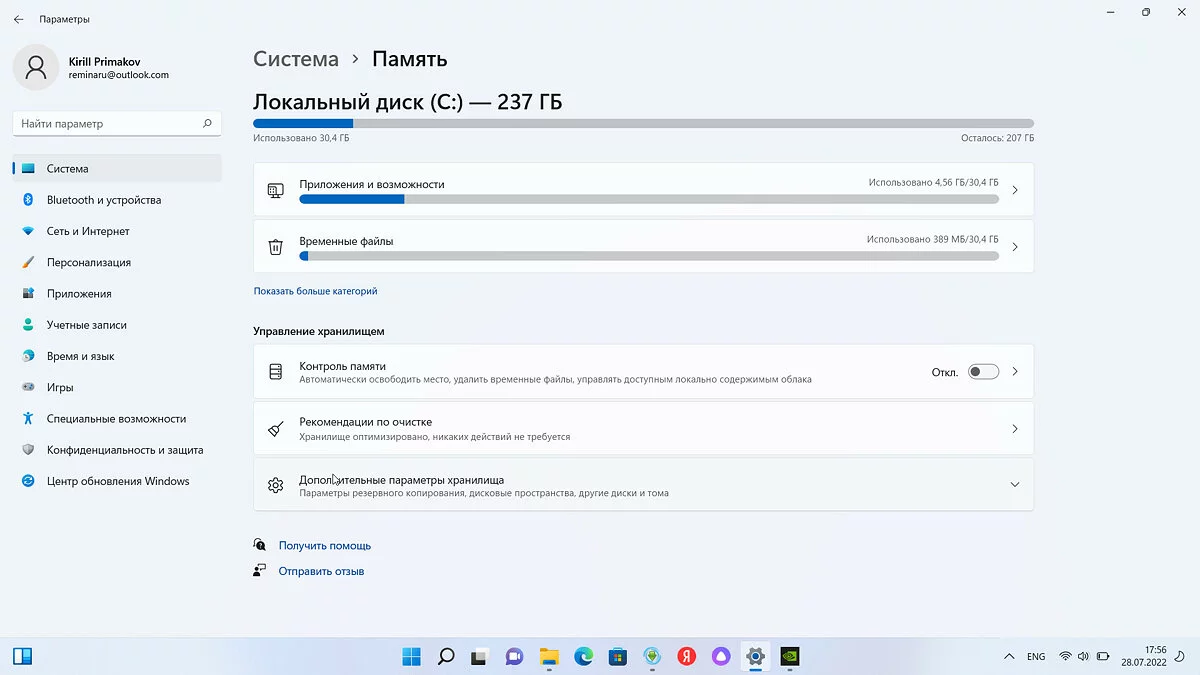
Task: Click the Конфиденциальность и защита shield icon
Action: tap(28, 450)
